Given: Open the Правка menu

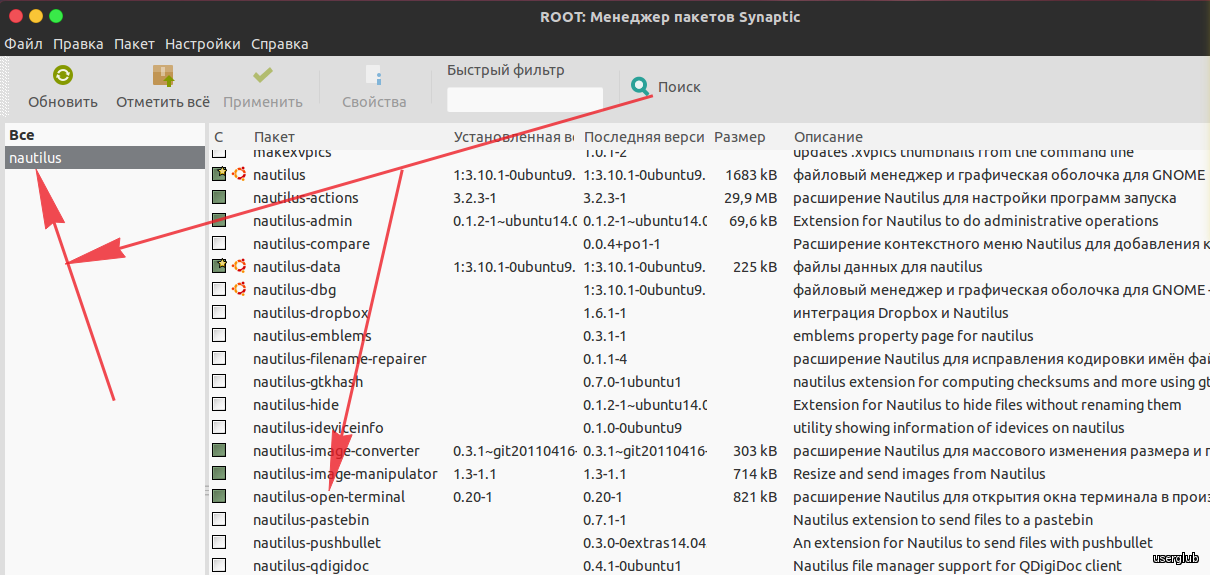Looking at the screenshot, I should click(78, 44).
